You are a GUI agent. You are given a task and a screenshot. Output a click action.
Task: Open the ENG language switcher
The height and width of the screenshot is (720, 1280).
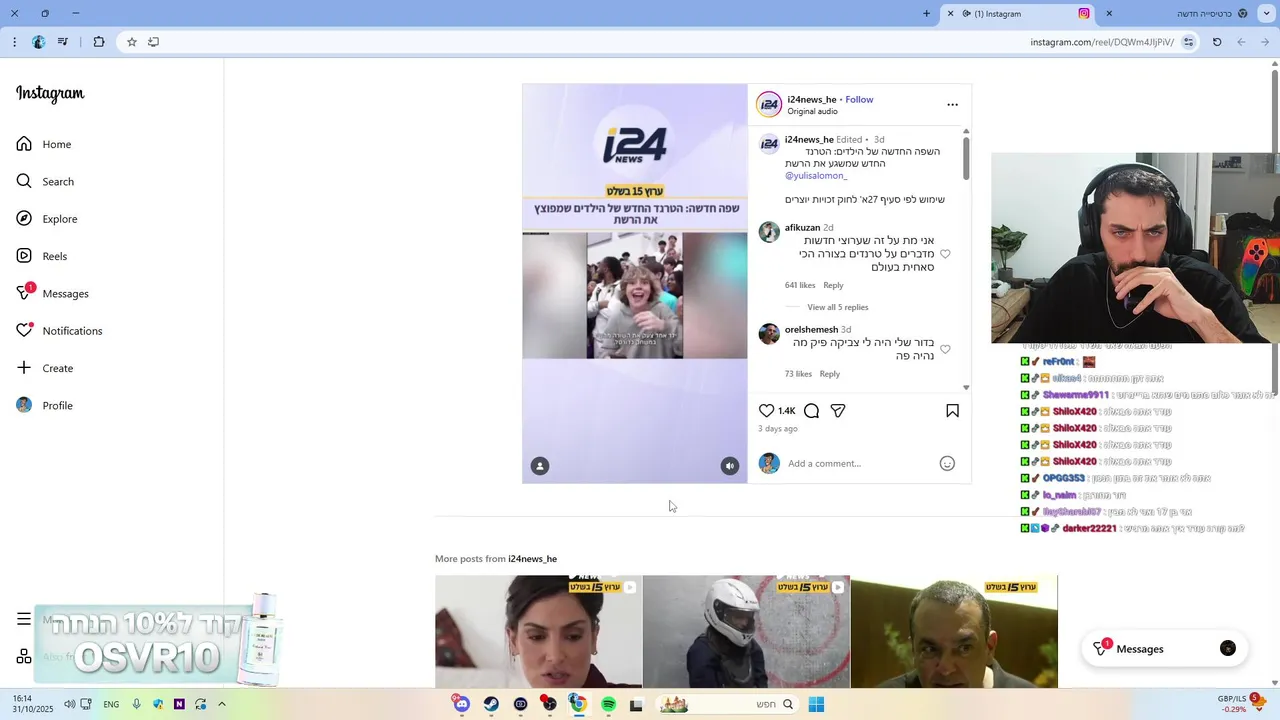(x=111, y=704)
